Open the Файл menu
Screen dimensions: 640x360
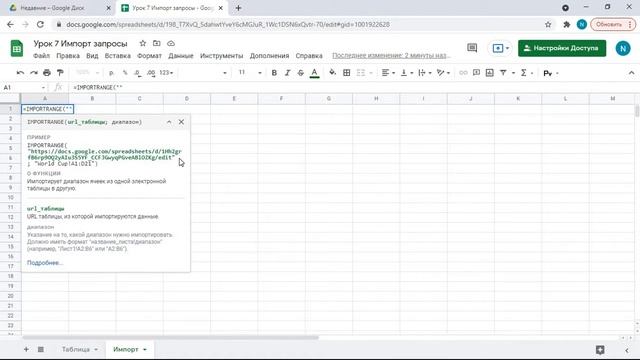pos(41,56)
